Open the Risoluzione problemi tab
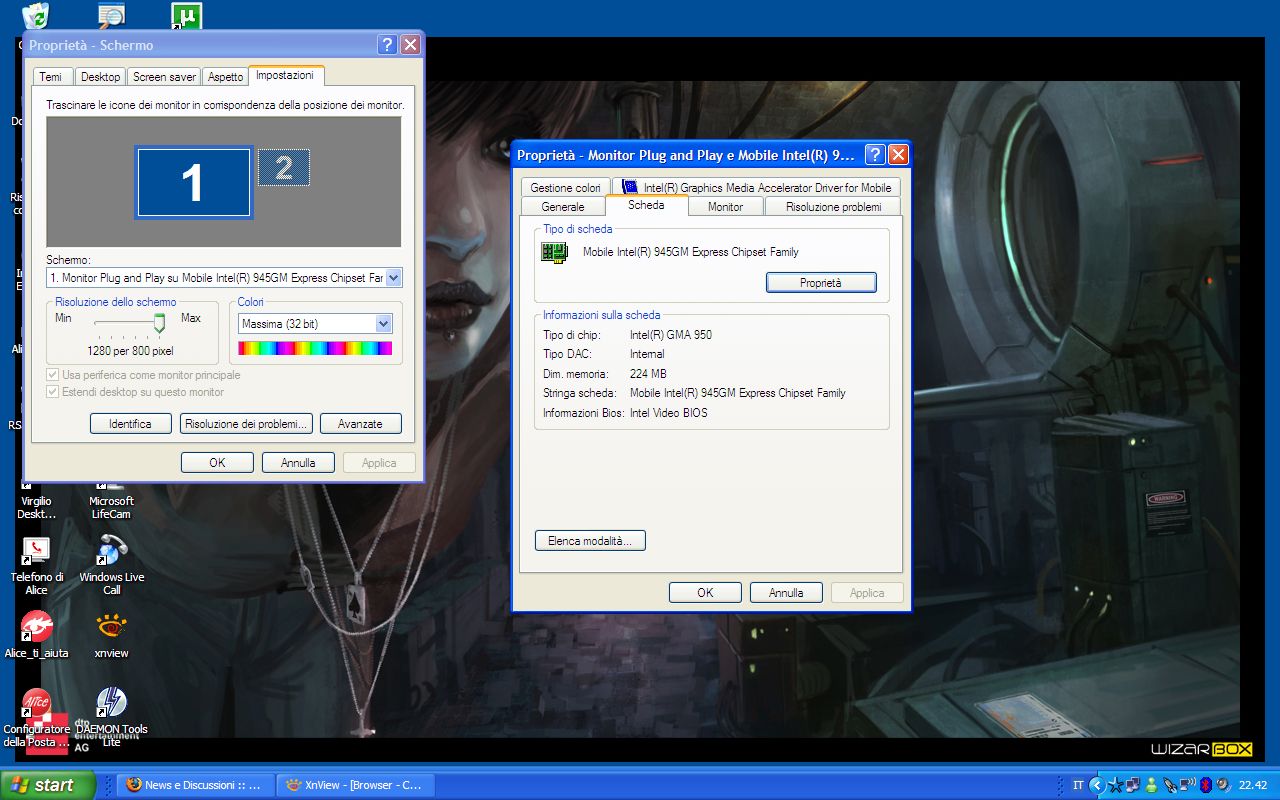 click(x=833, y=206)
